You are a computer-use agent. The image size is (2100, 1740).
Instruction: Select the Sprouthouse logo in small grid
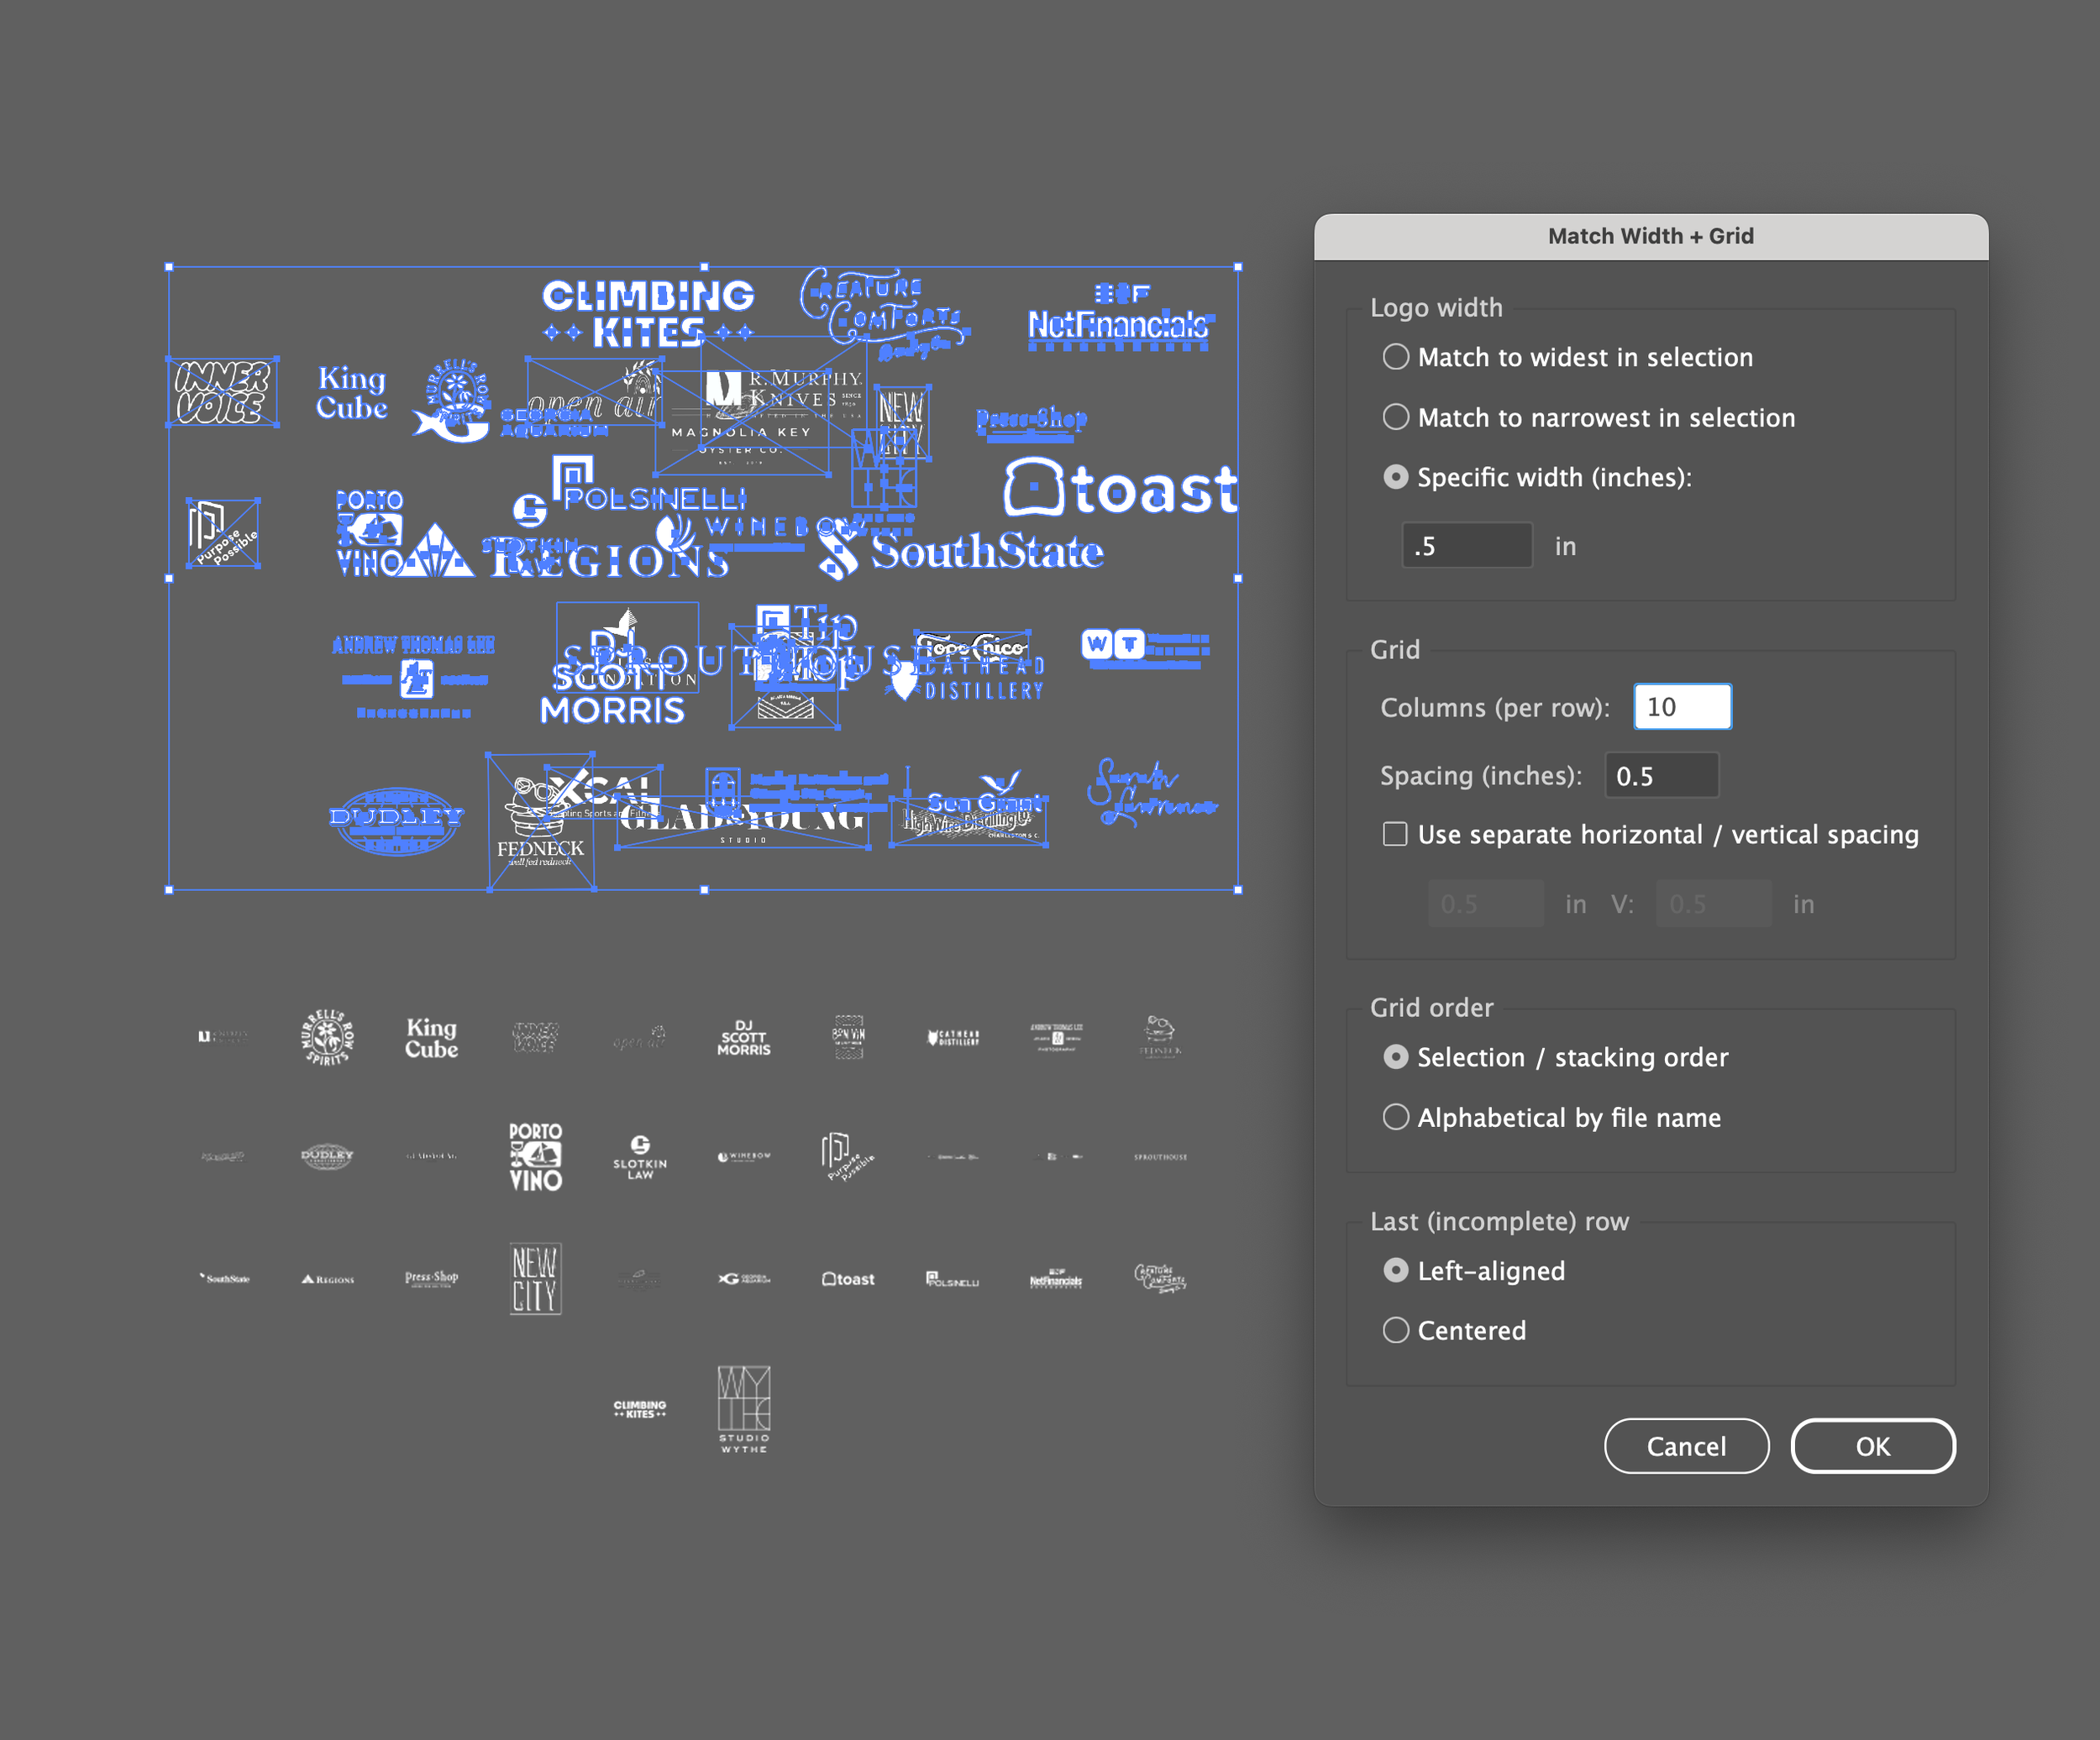coord(1161,1157)
